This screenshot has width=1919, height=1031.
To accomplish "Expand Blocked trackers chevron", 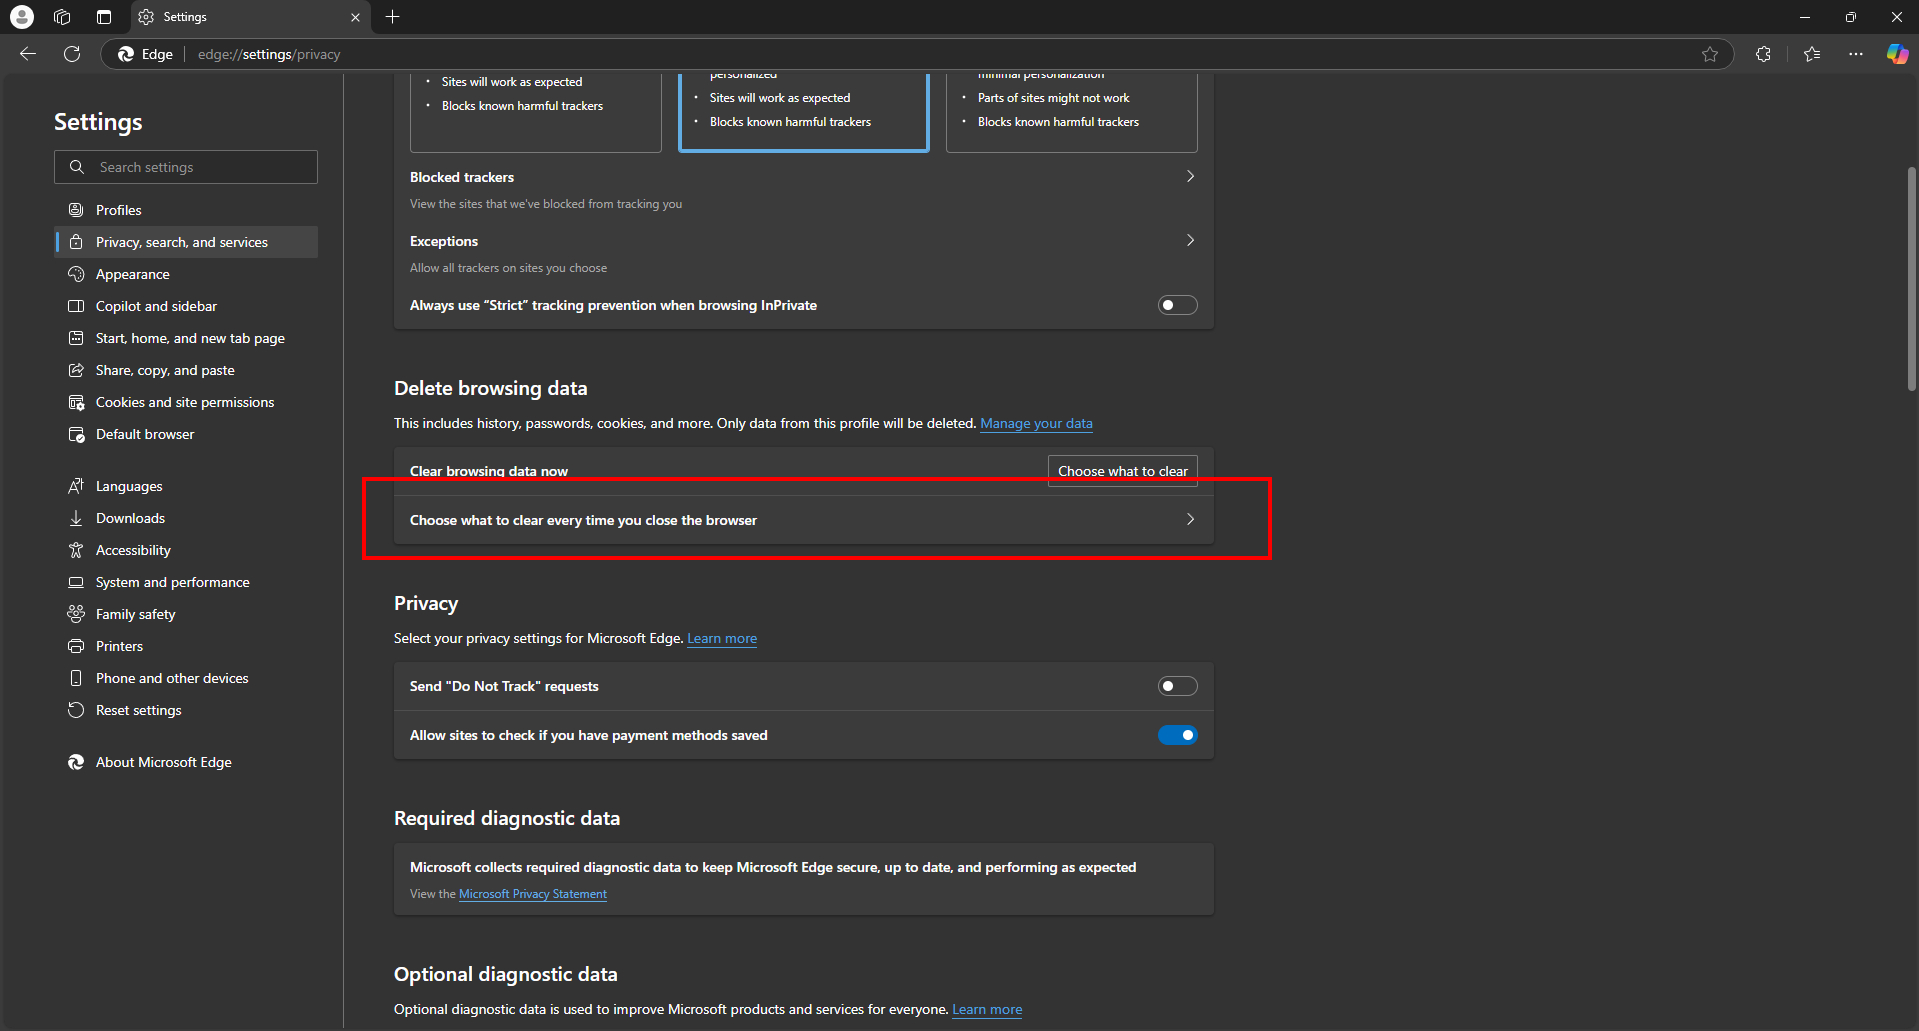I will 1190,176.
